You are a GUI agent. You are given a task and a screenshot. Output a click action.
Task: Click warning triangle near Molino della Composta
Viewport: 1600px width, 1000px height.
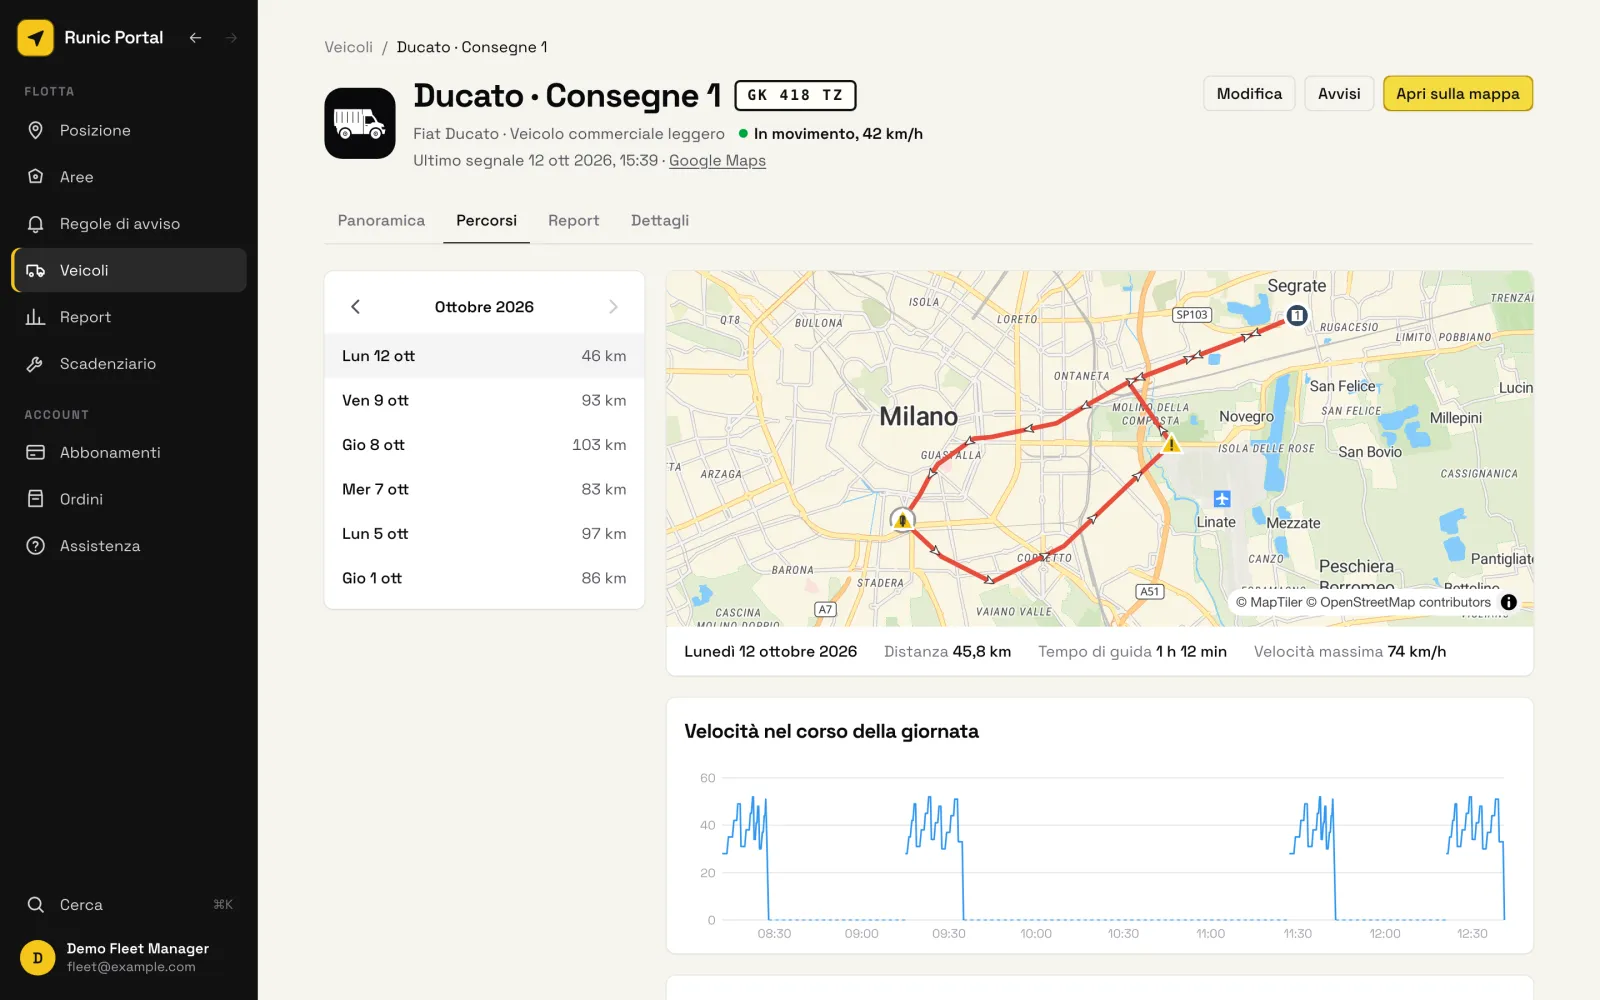click(1171, 443)
